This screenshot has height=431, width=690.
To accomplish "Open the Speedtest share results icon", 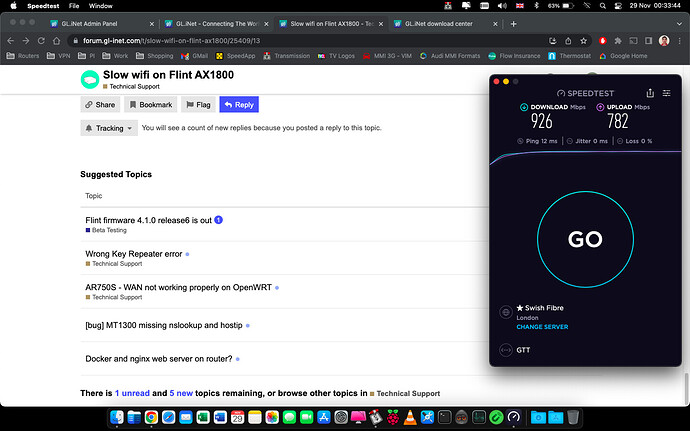I will coord(650,93).
